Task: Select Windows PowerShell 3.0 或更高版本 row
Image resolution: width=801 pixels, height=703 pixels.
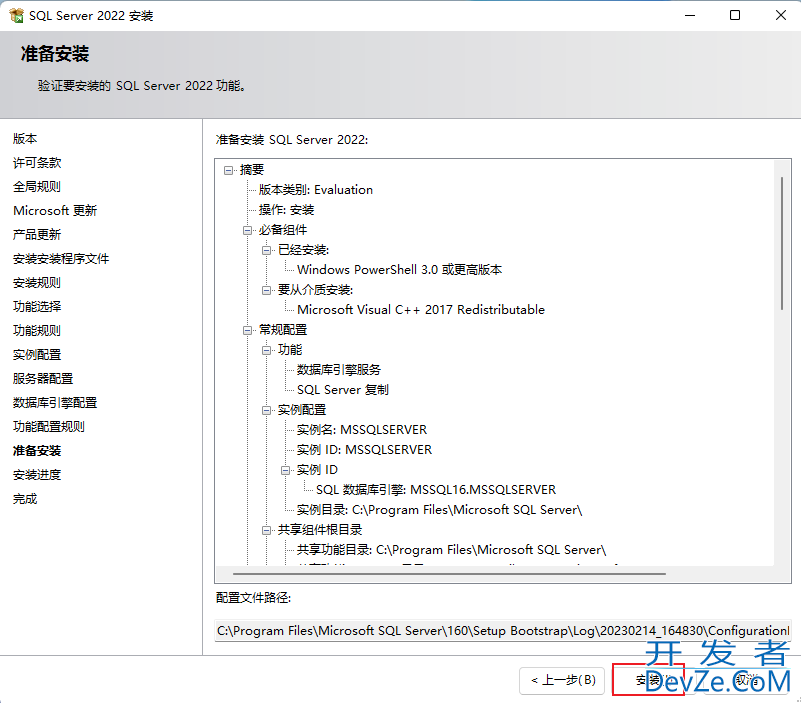Action: tap(399, 270)
